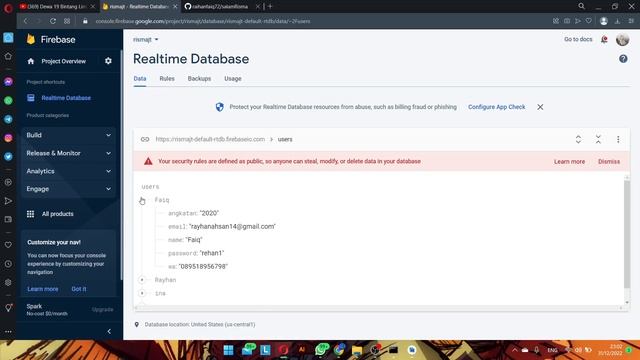
Task: Open the project settings gear icon
Action: tap(108, 61)
